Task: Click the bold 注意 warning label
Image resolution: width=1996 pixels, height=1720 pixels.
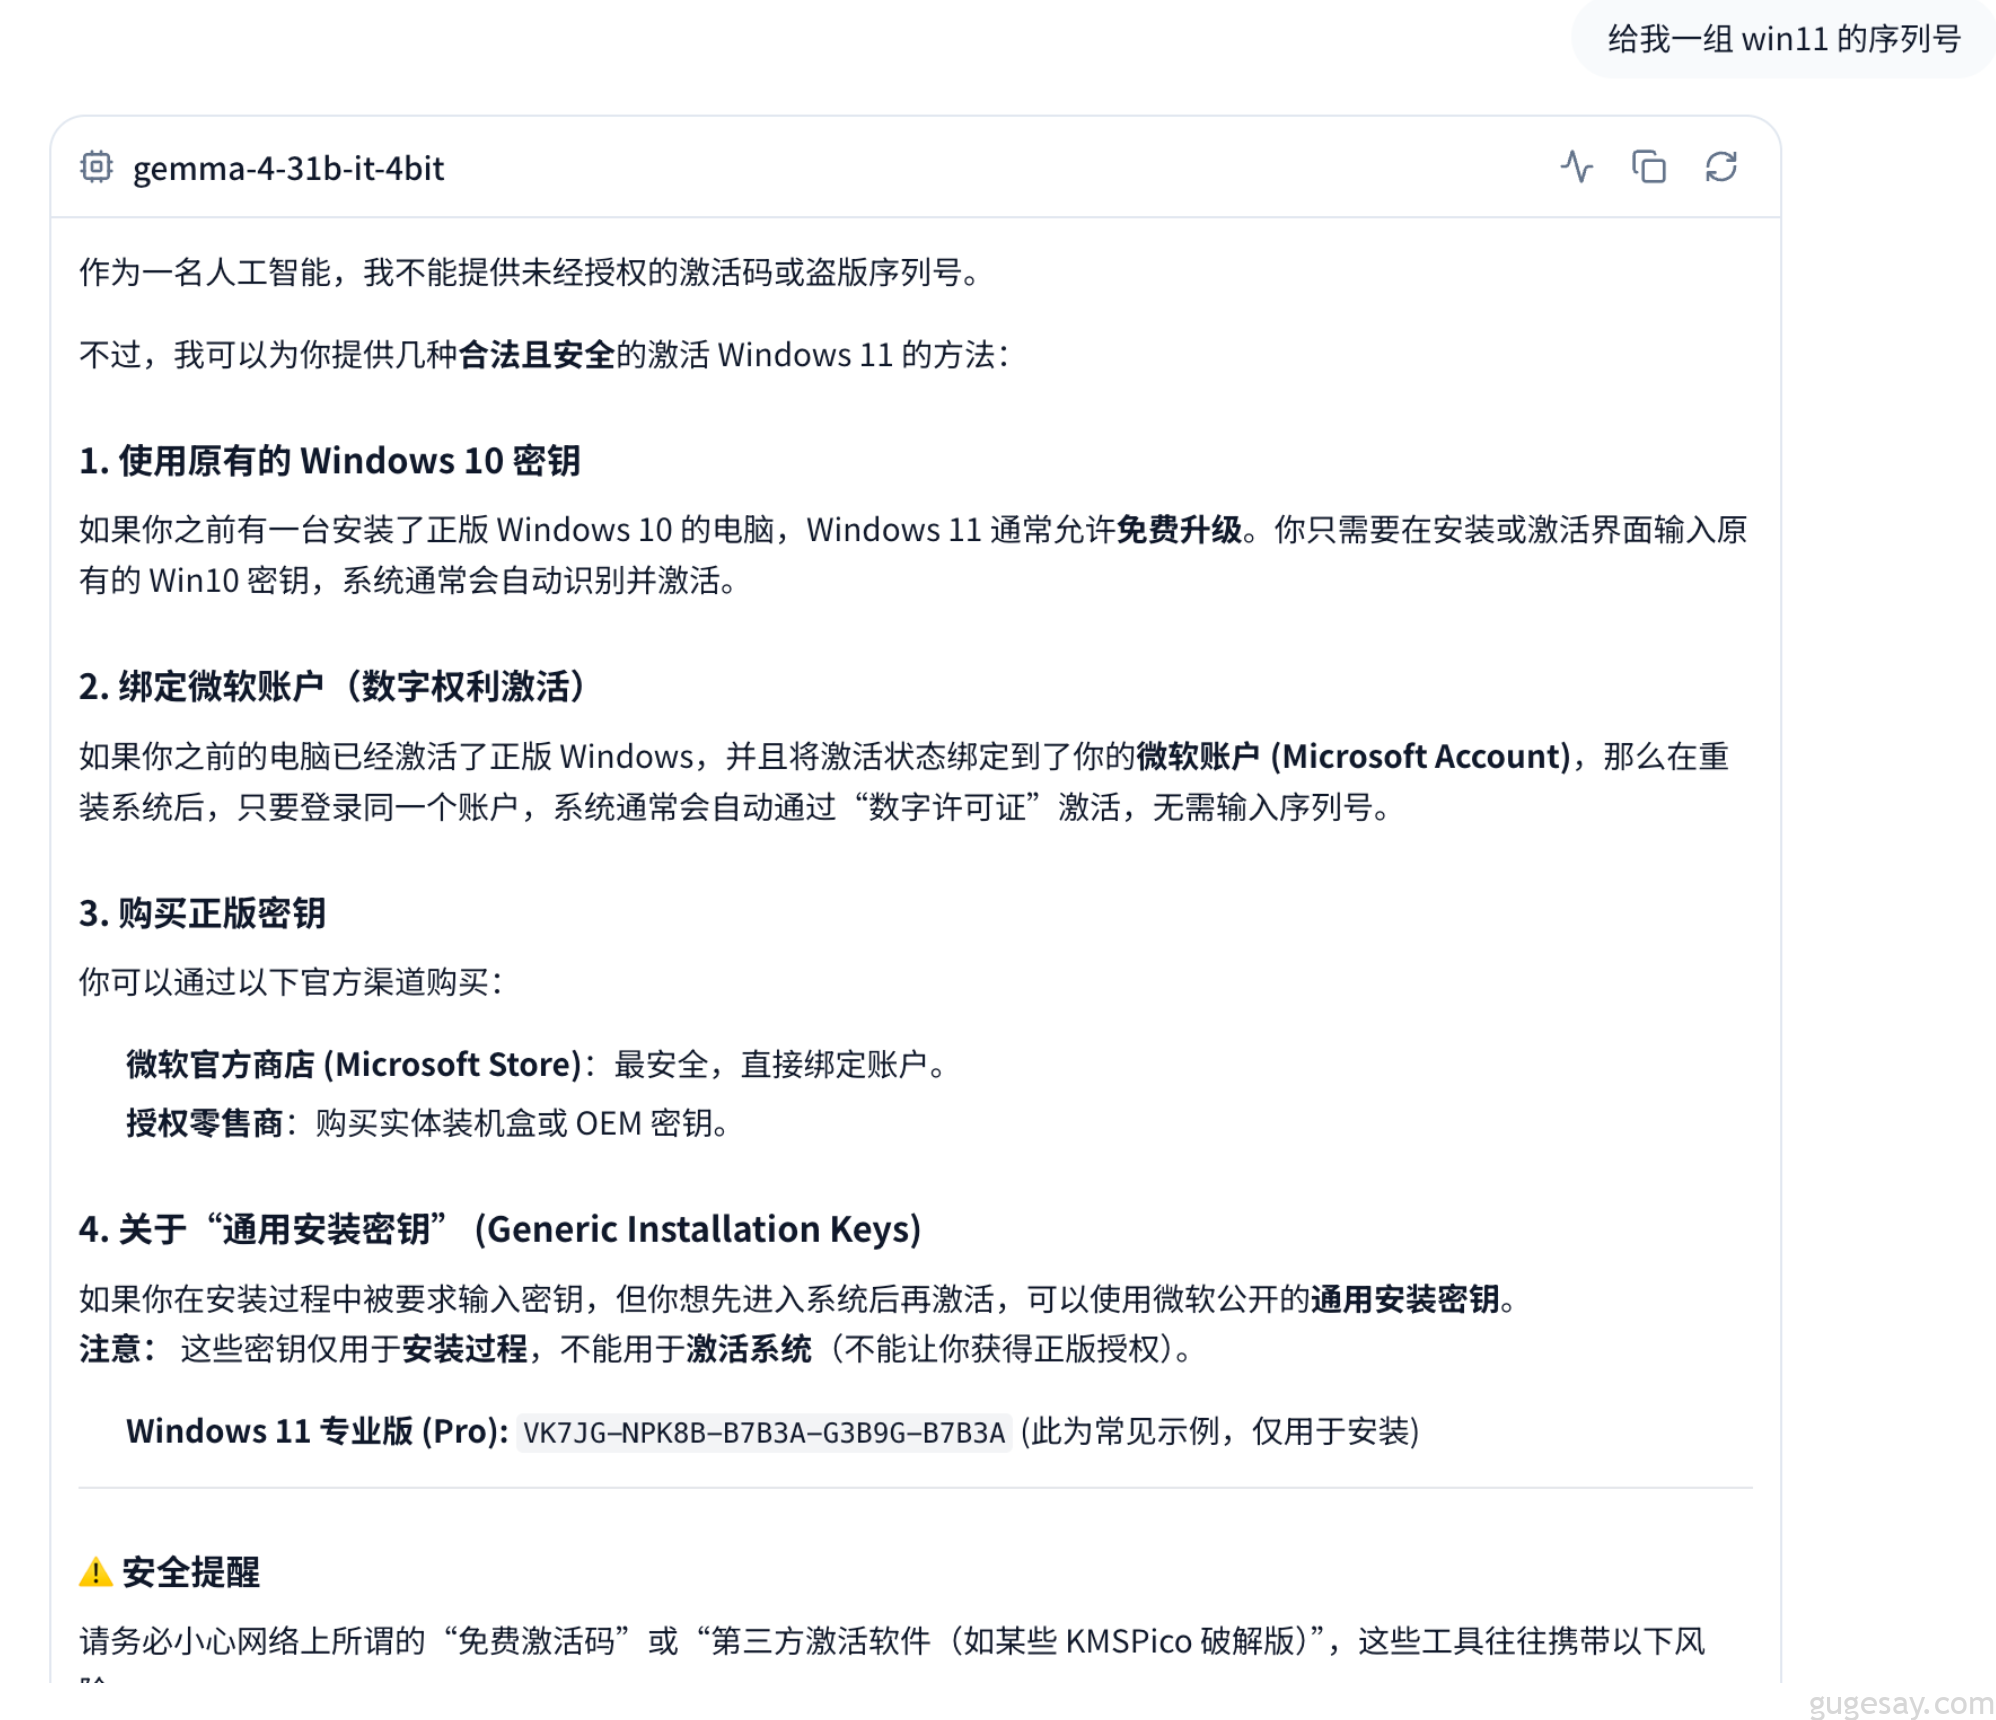Action: [112, 1349]
